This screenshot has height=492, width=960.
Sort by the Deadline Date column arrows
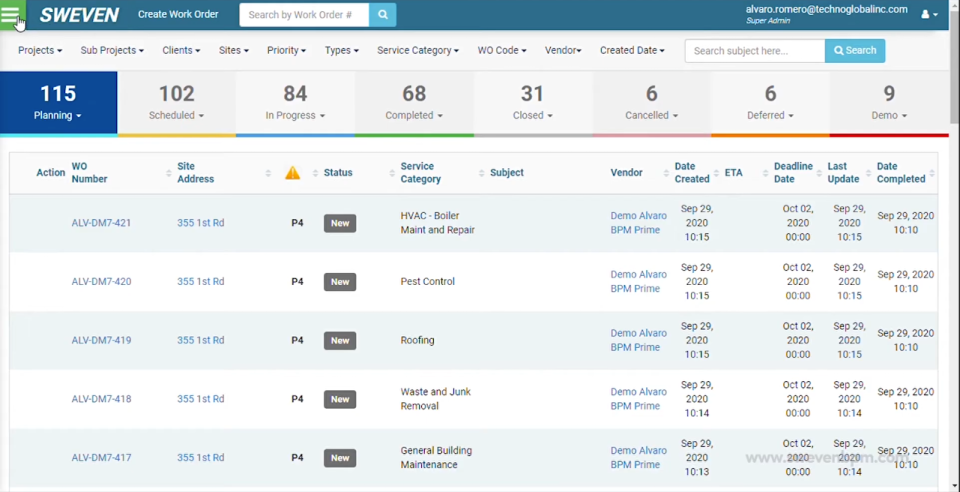(819, 174)
